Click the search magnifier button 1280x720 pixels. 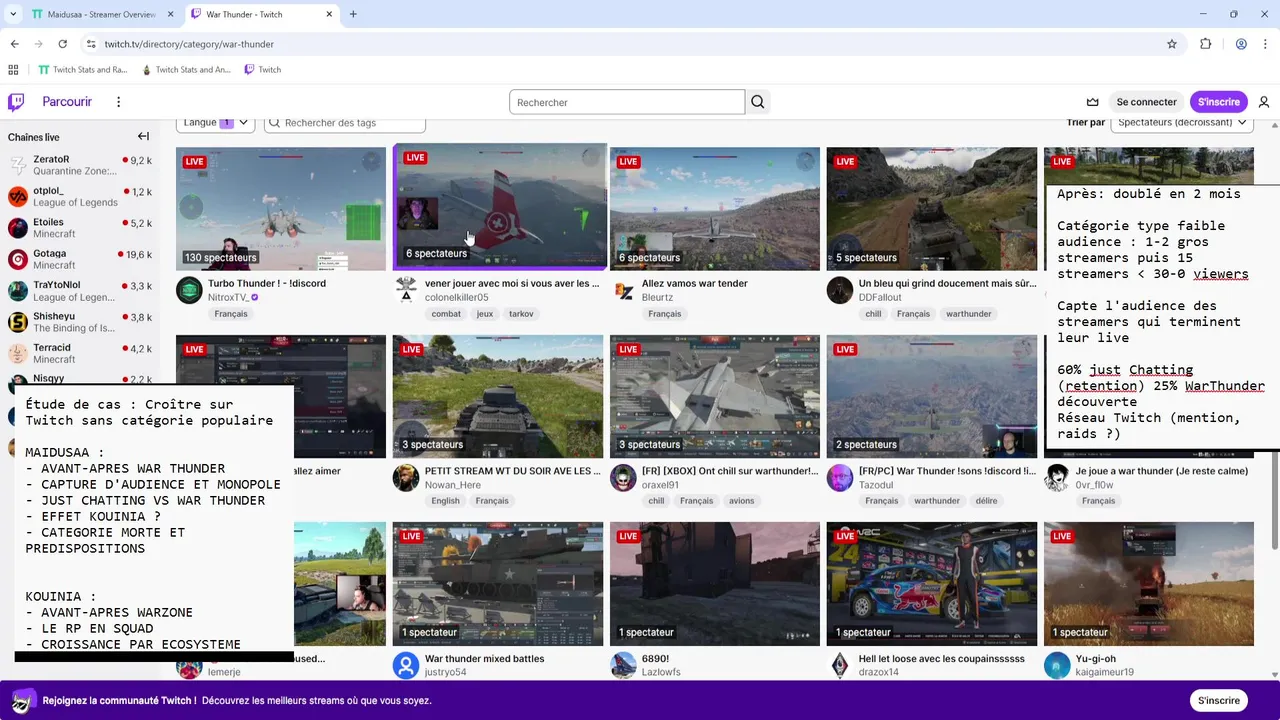758,102
